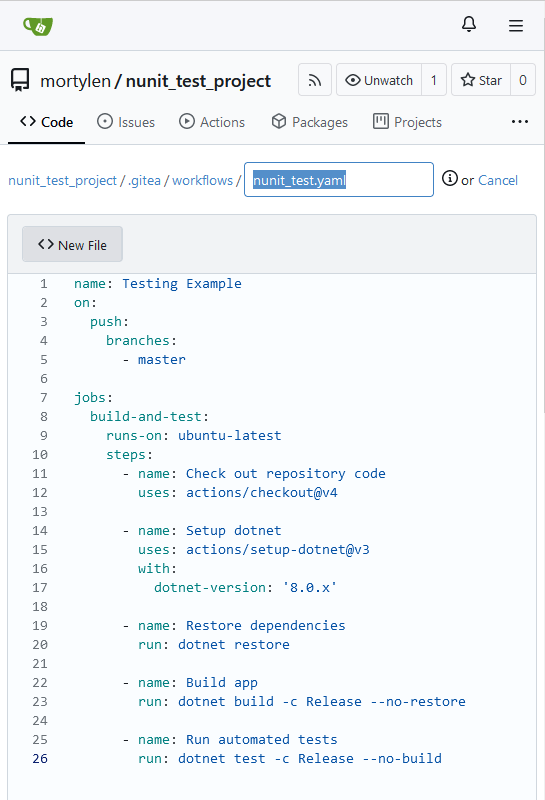Click 'ubuntu-latest' on line 9
The width and height of the screenshot is (545, 800).
230,436
